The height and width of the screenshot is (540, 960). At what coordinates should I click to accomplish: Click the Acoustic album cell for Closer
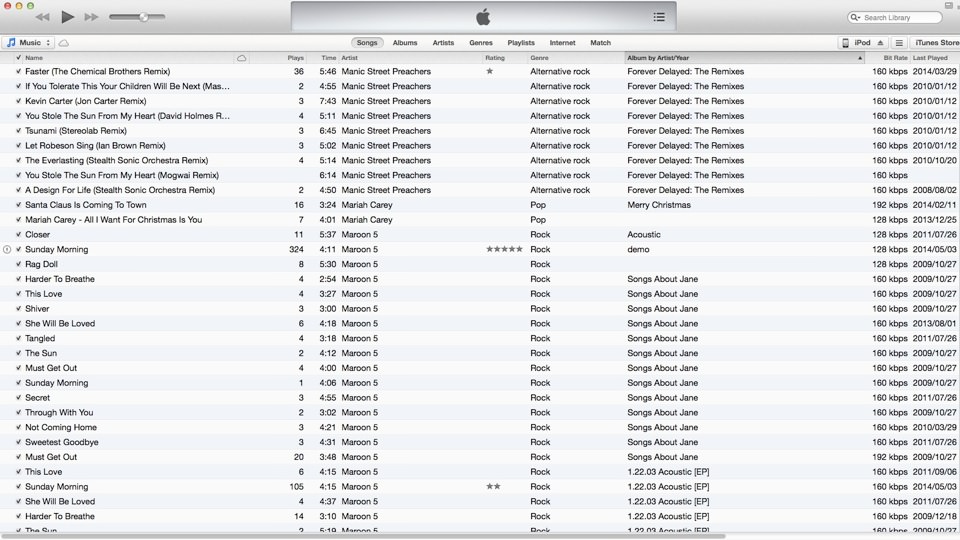coord(644,234)
